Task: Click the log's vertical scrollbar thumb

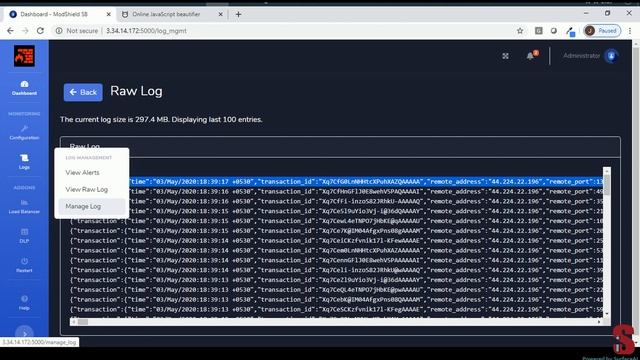Action: pyautogui.click(x=607, y=185)
